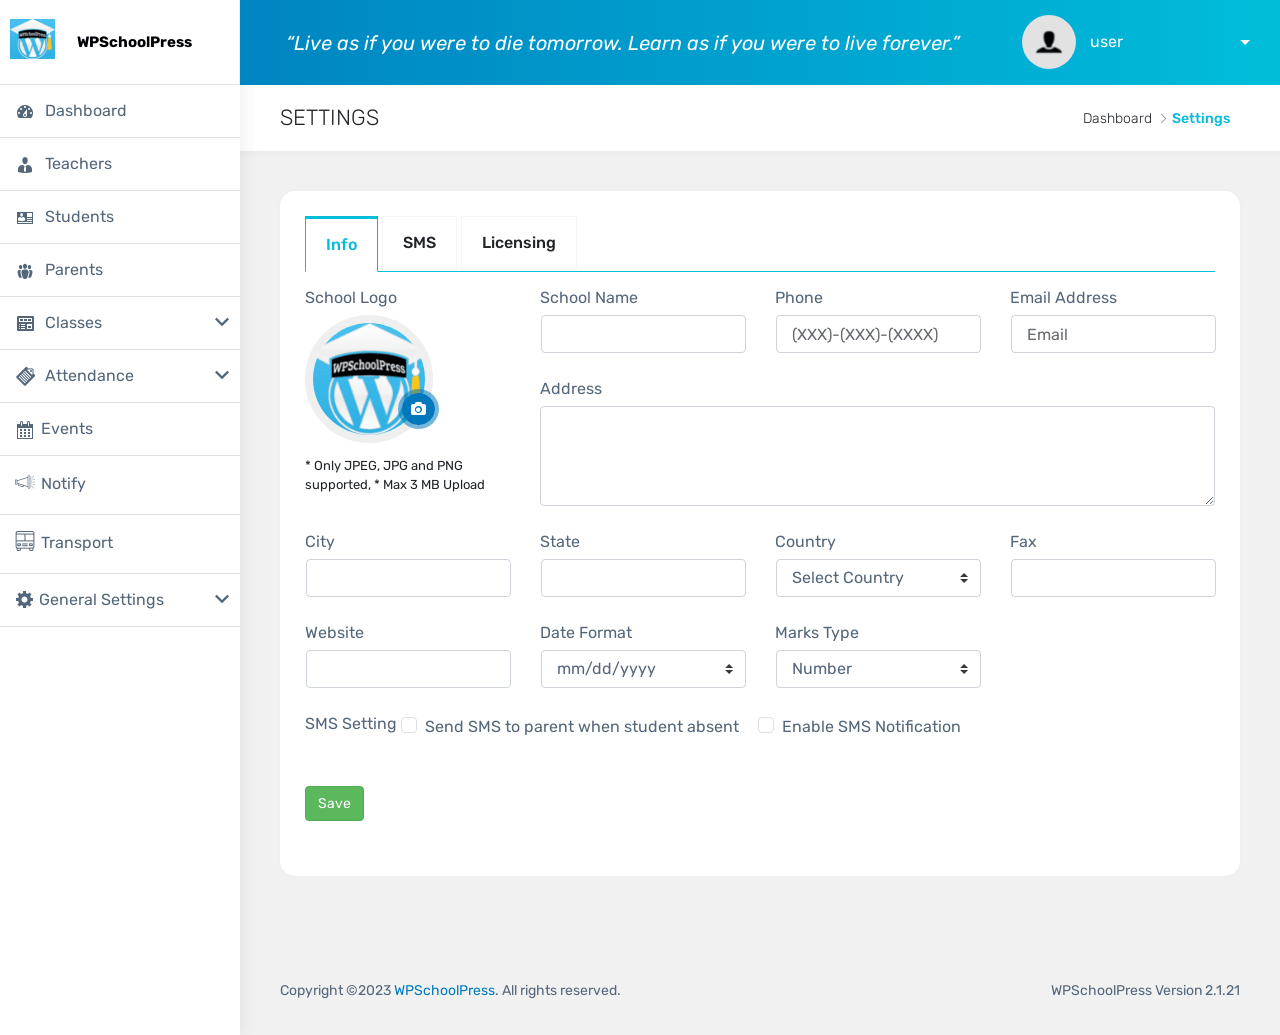The height and width of the screenshot is (1035, 1280).
Task: Switch to the SMS tab
Action: coord(419,243)
